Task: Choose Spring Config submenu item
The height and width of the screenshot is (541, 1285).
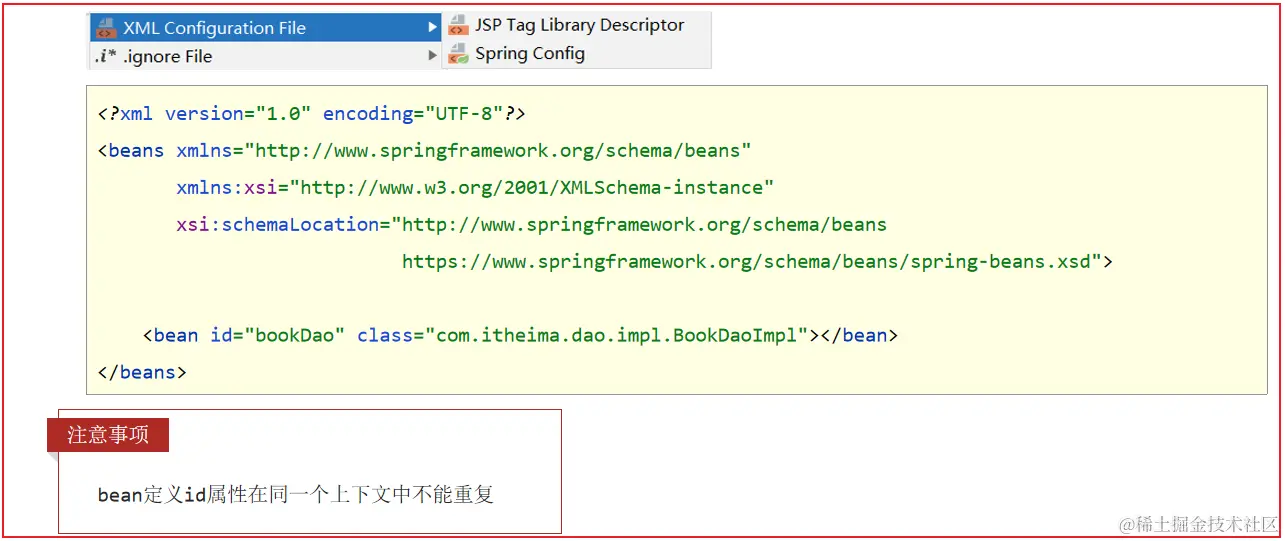Action: click(x=577, y=54)
